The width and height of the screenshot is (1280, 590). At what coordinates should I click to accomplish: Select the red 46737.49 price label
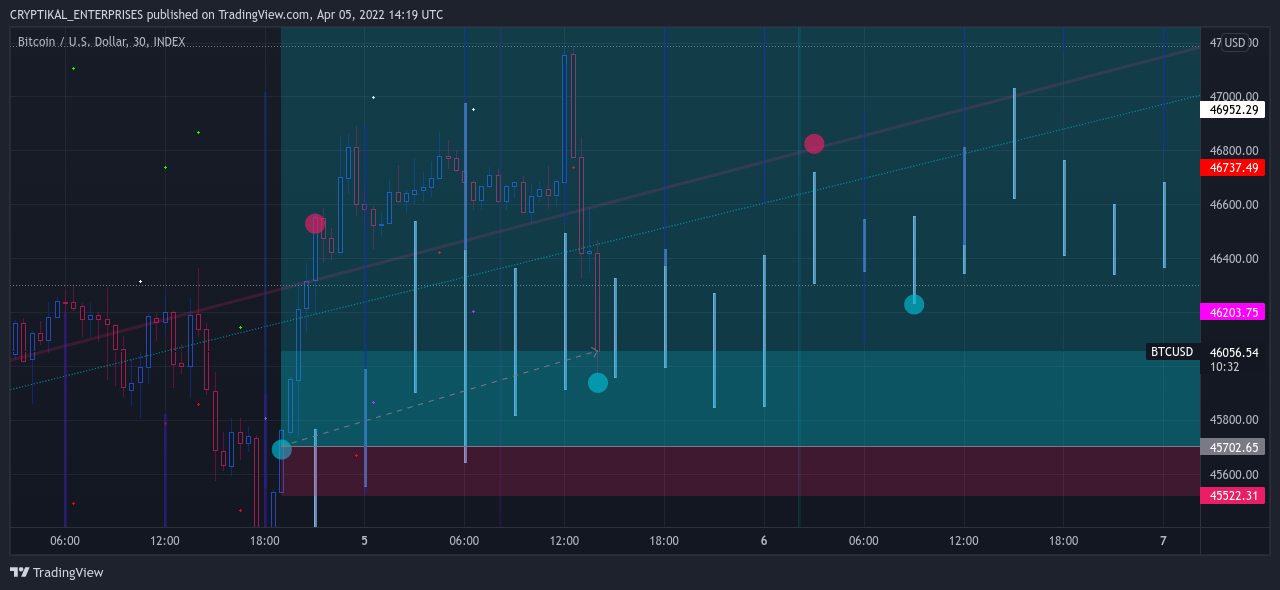(1232, 168)
